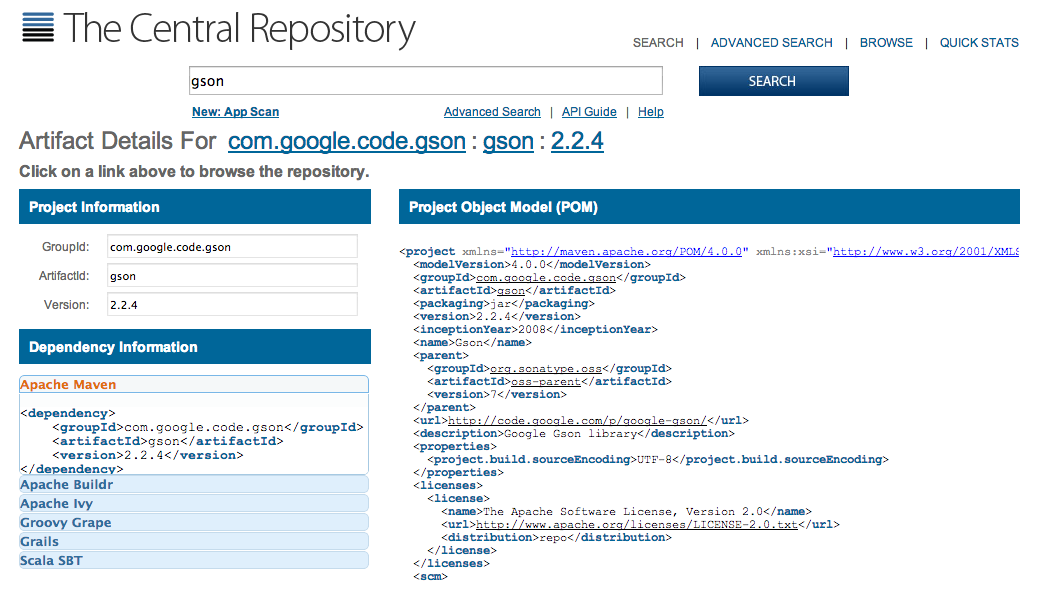Click the Dependency Information panel header
Image resolution: width=1051 pixels, height=593 pixels.
click(x=194, y=346)
